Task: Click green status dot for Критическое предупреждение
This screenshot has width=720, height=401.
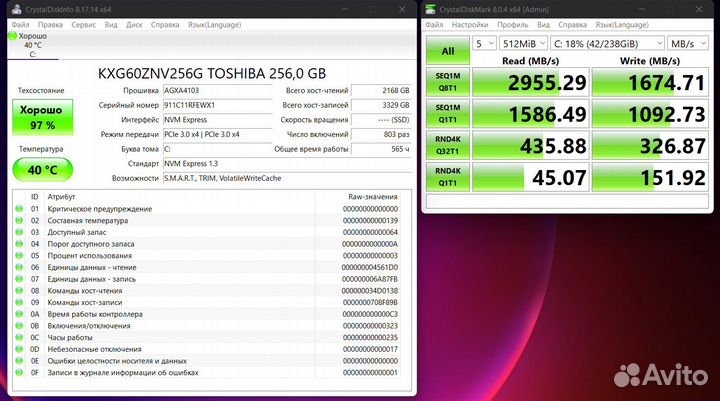Action: (x=19, y=209)
